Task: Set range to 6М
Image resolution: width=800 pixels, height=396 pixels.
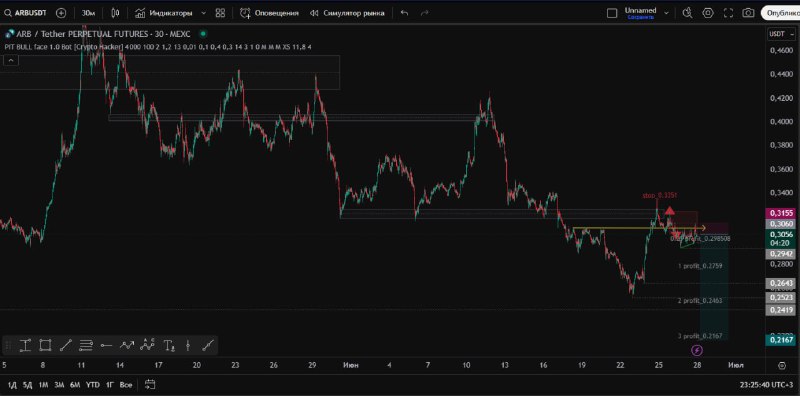Action: click(75, 385)
